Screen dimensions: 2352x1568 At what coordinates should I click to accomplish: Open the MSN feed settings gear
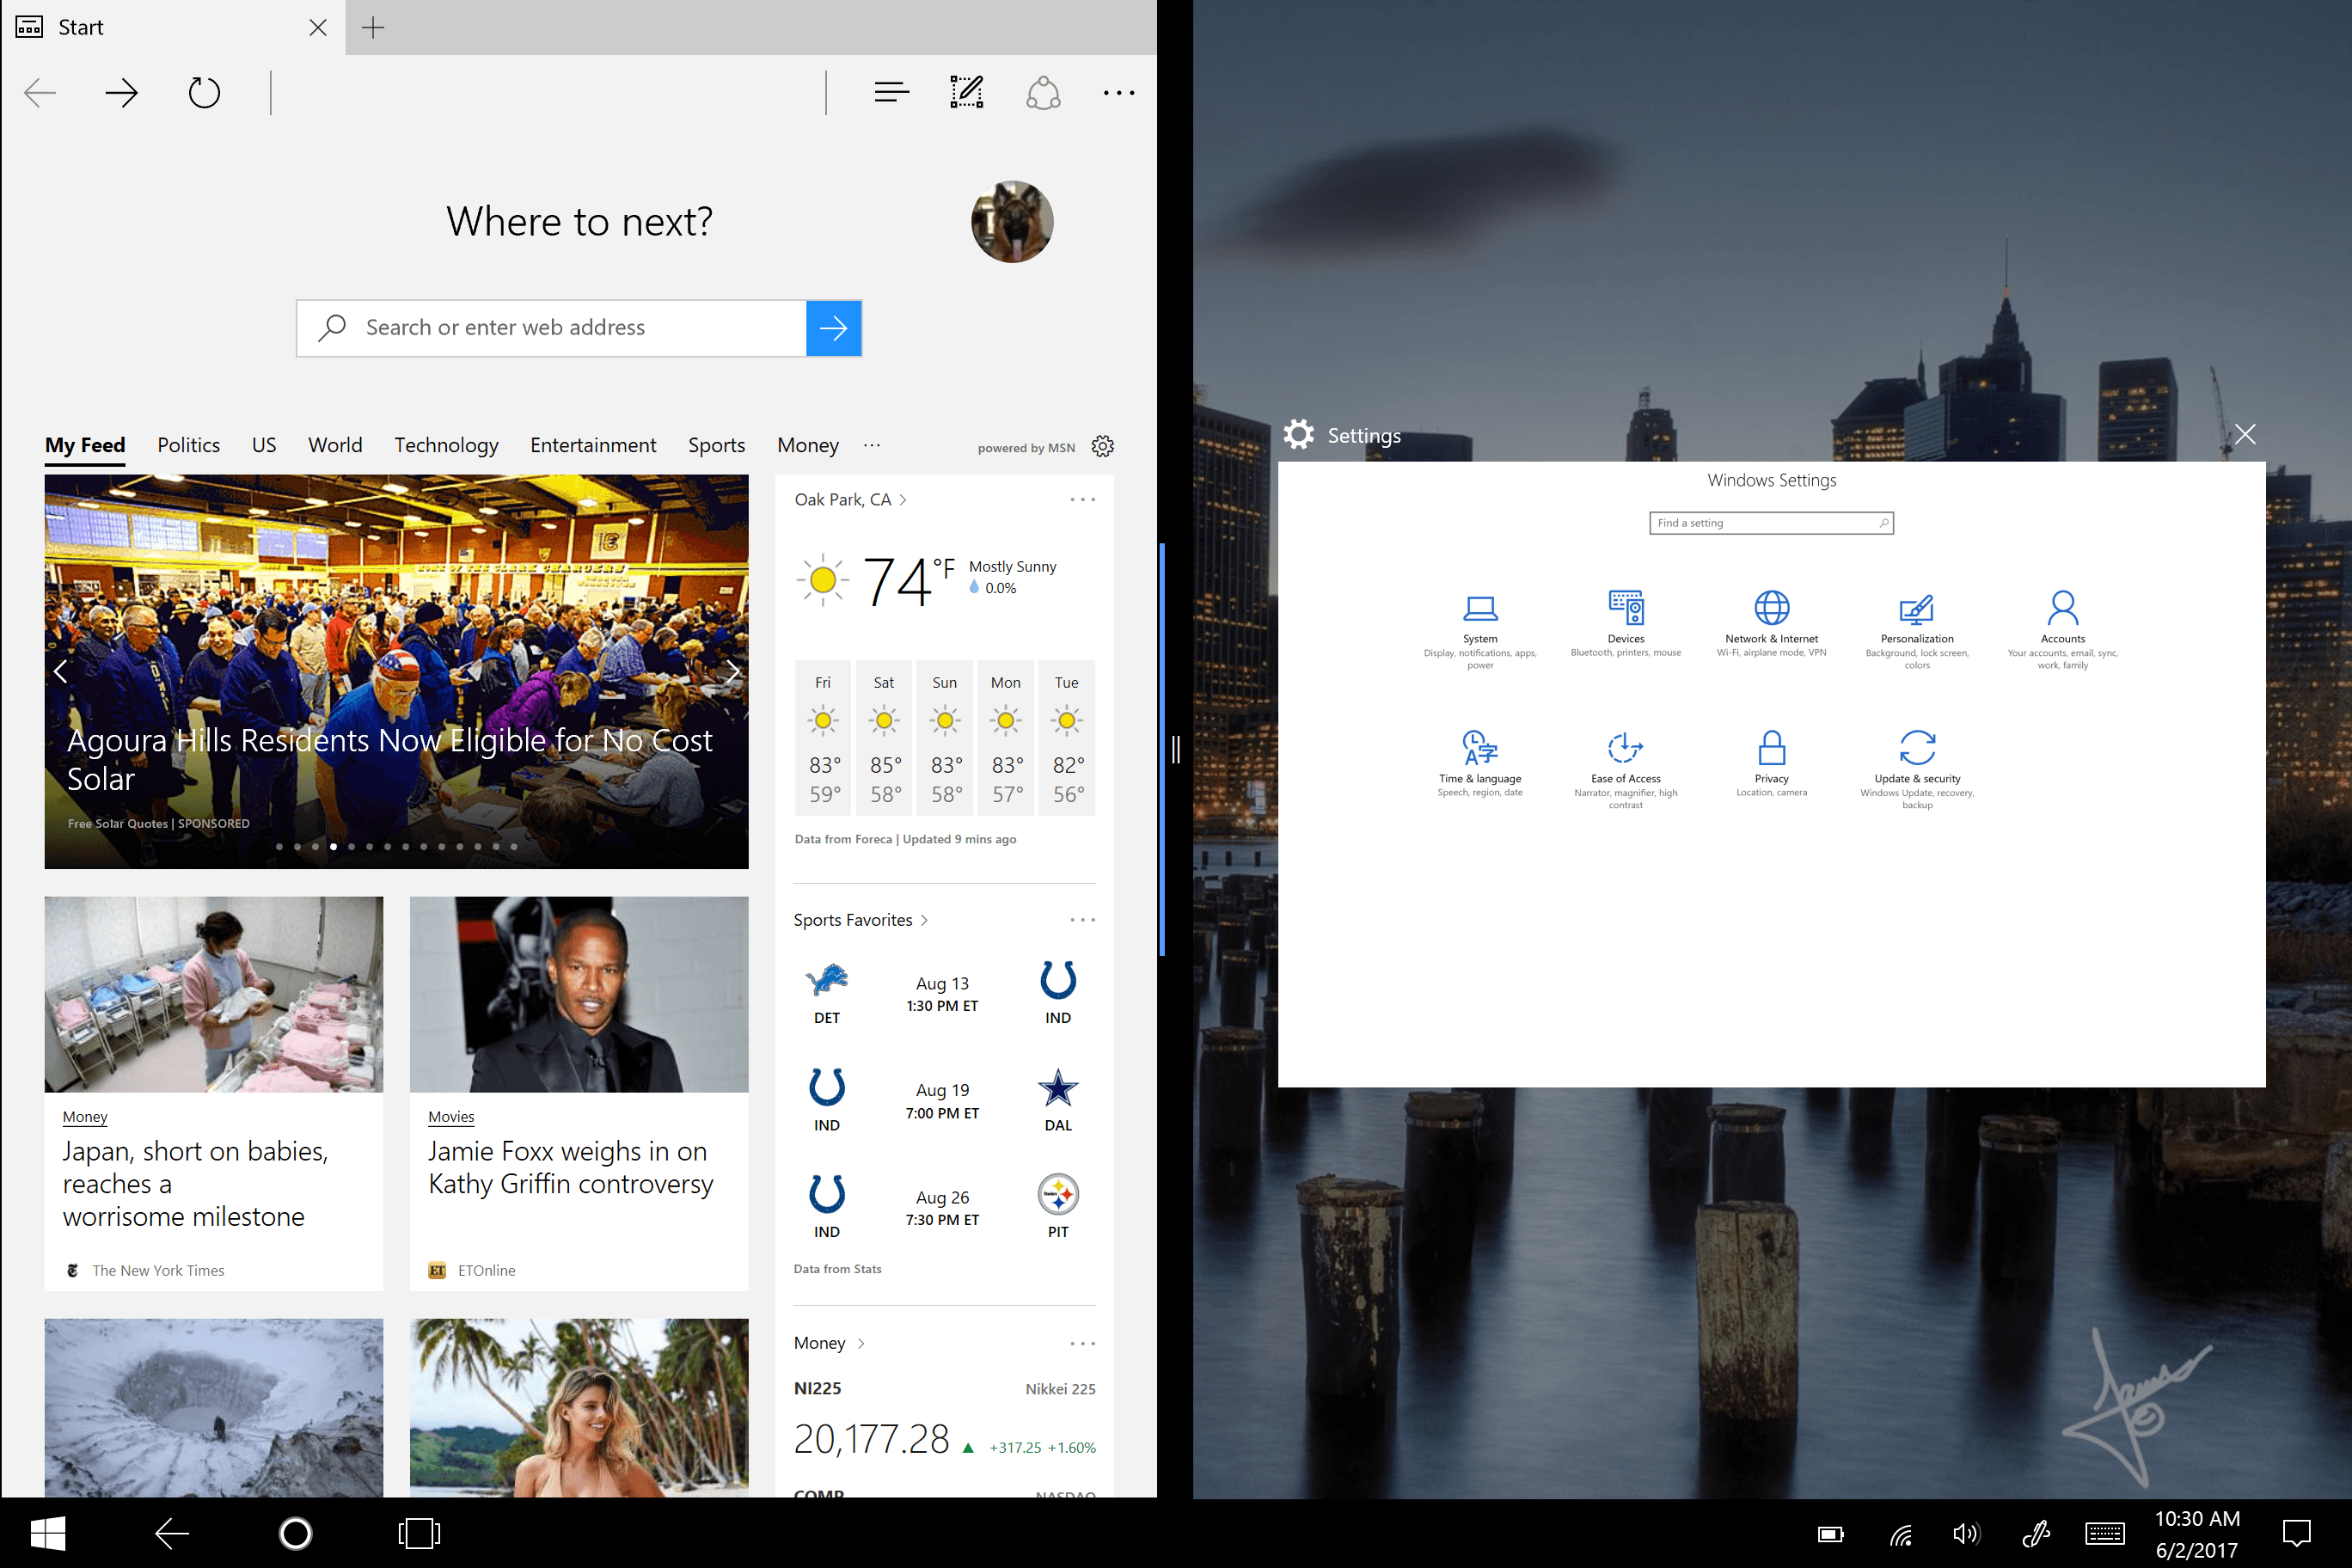(1102, 446)
